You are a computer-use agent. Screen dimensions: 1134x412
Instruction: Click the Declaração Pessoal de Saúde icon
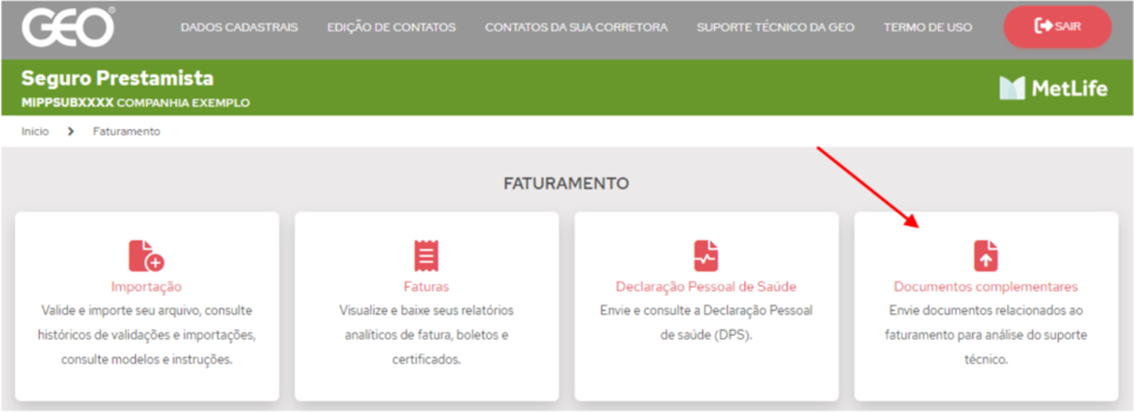coord(706,256)
